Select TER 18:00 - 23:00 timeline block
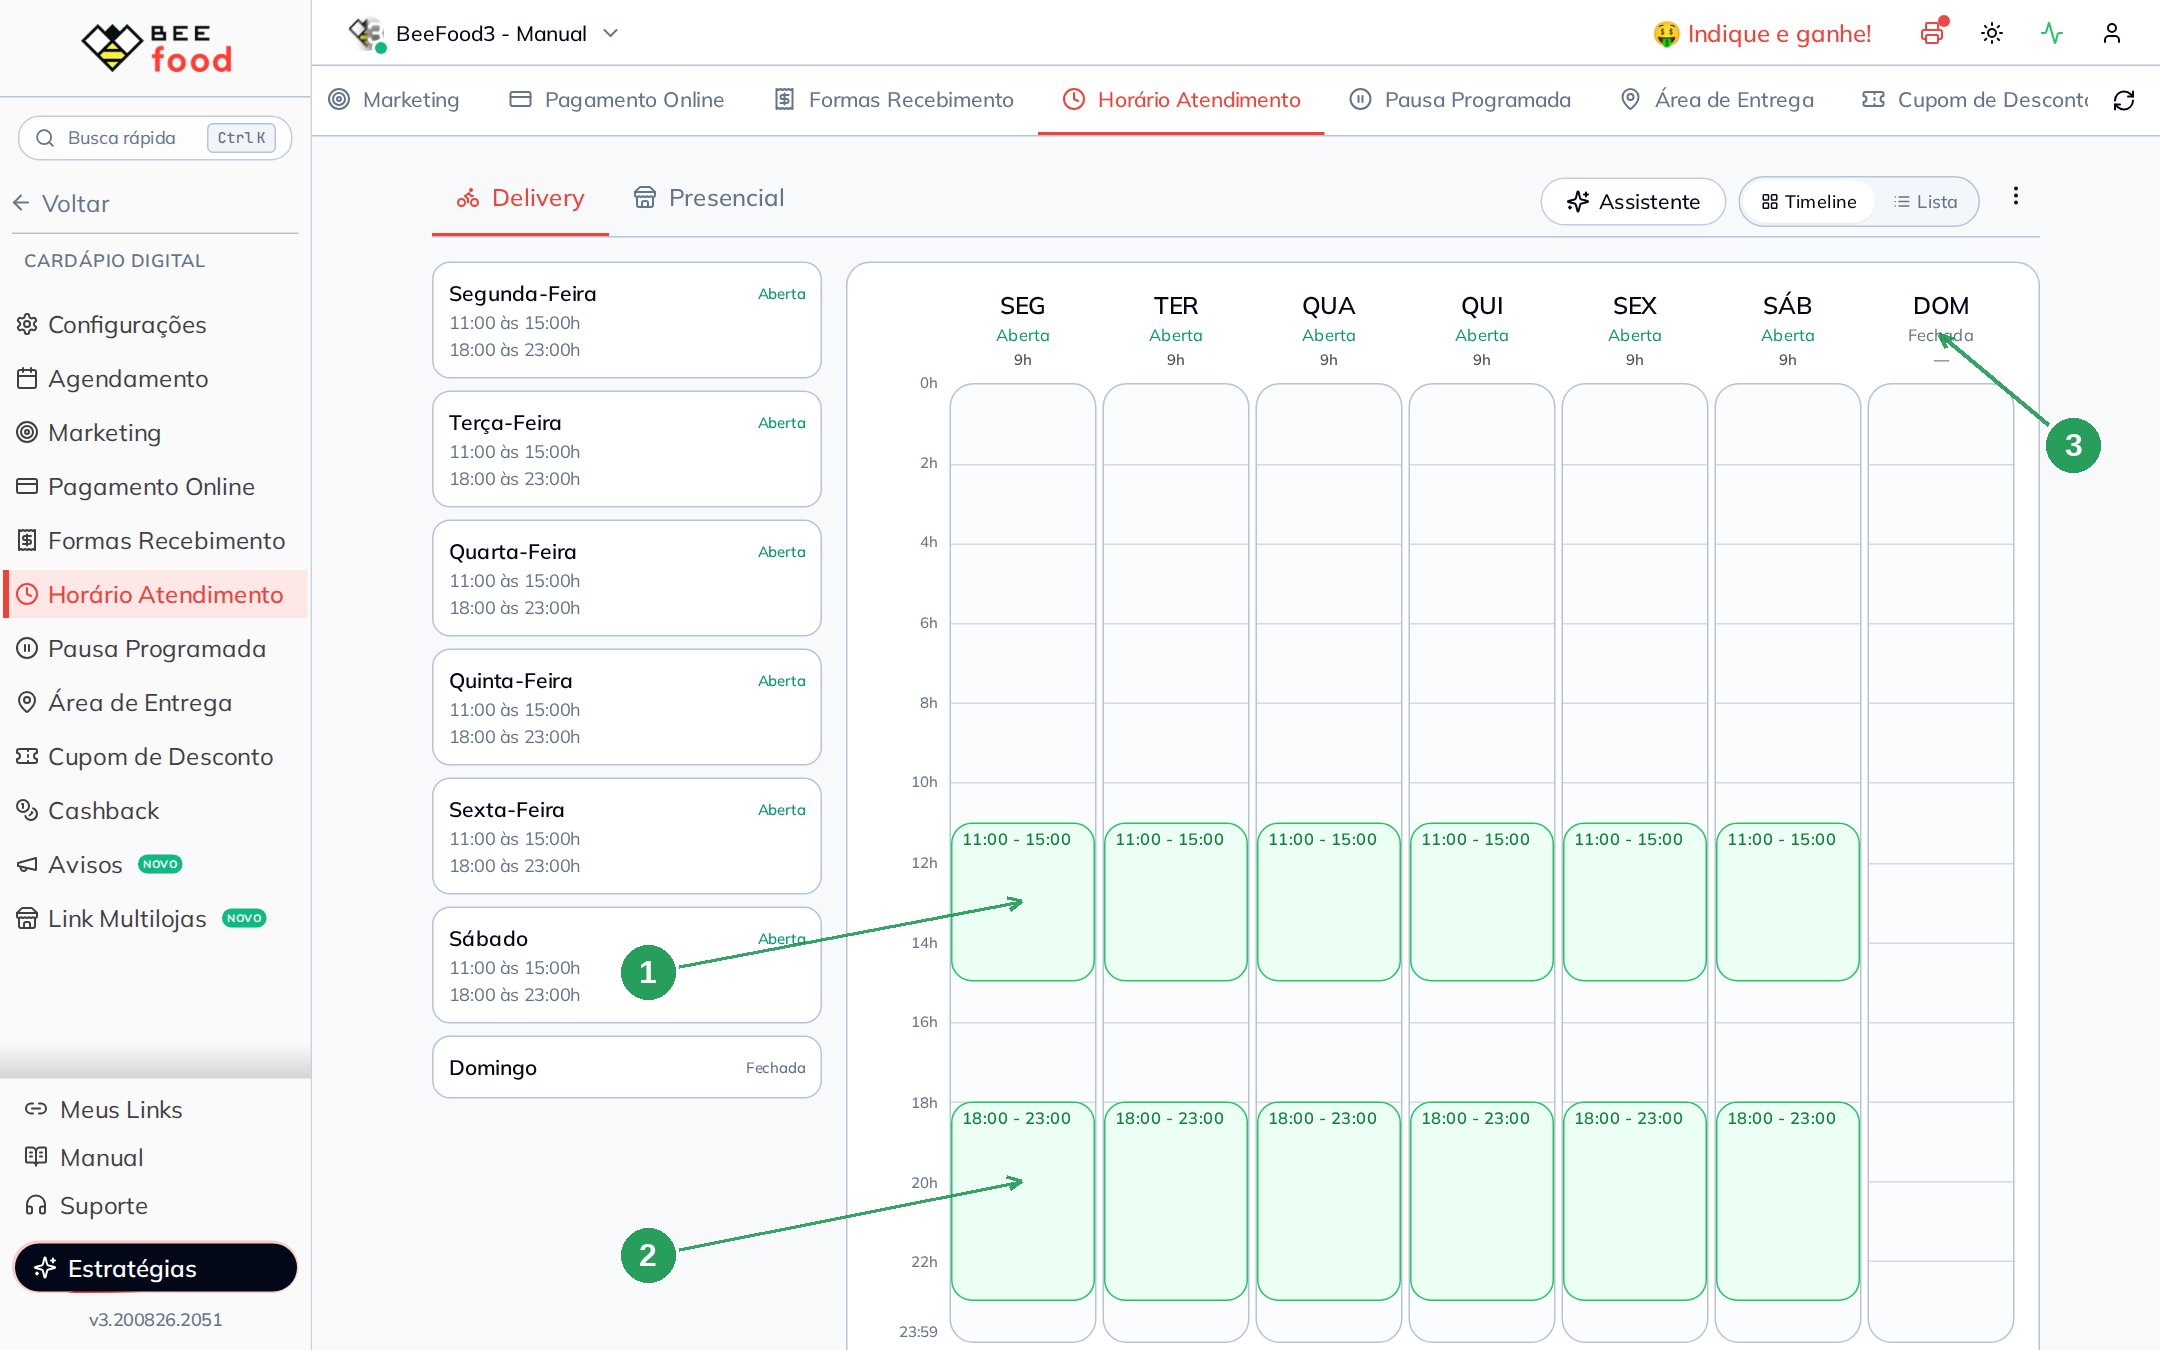The image size is (2160, 1350). tap(1176, 1201)
